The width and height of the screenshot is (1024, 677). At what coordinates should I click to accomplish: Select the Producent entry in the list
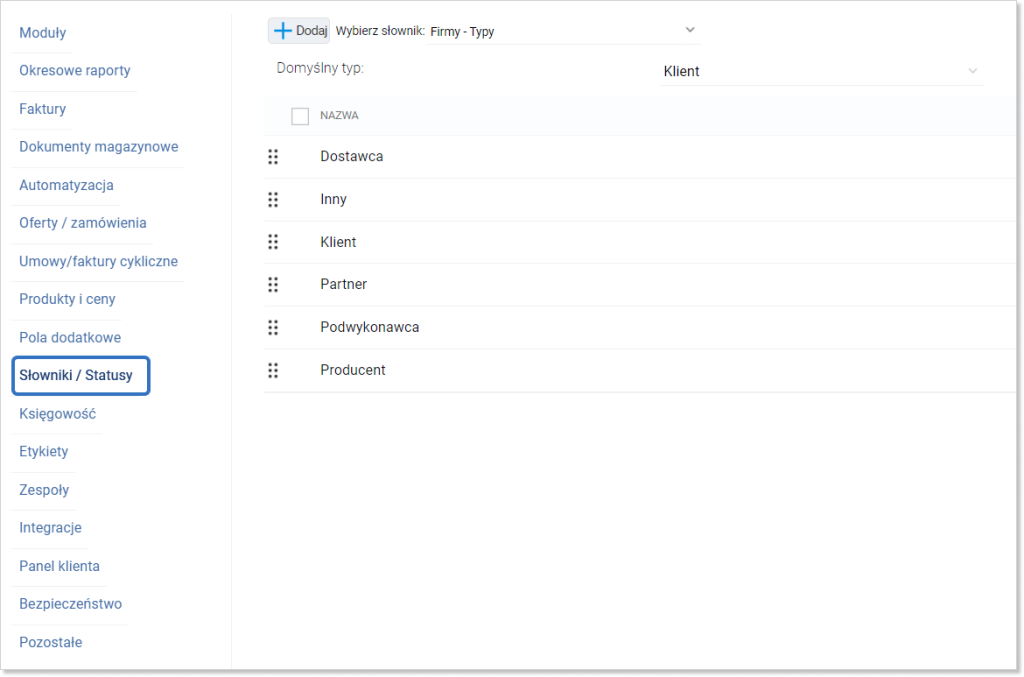[353, 370]
